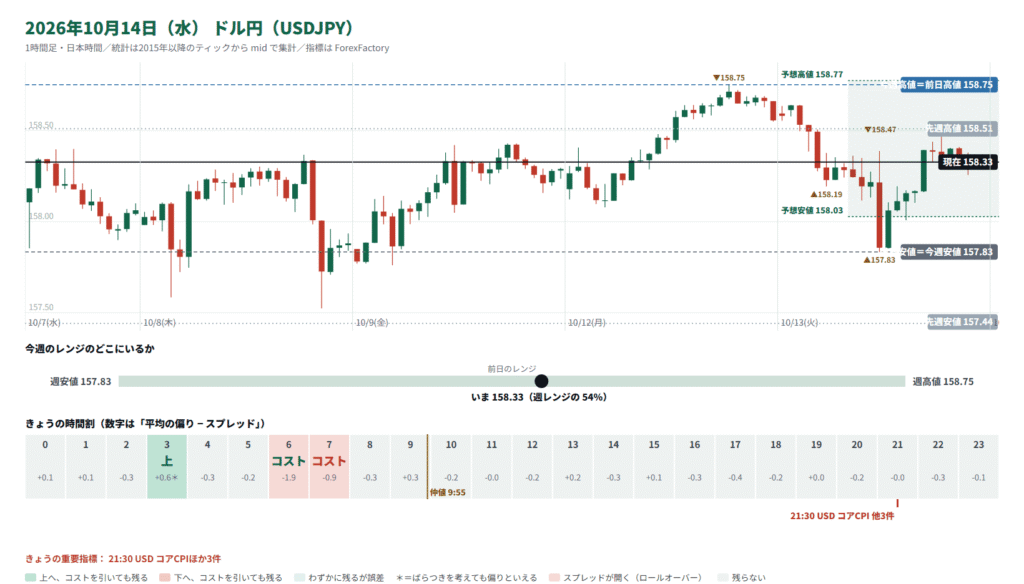Click the 10/13(火) date axis label
This screenshot has height=584, width=1024.
pos(799,322)
